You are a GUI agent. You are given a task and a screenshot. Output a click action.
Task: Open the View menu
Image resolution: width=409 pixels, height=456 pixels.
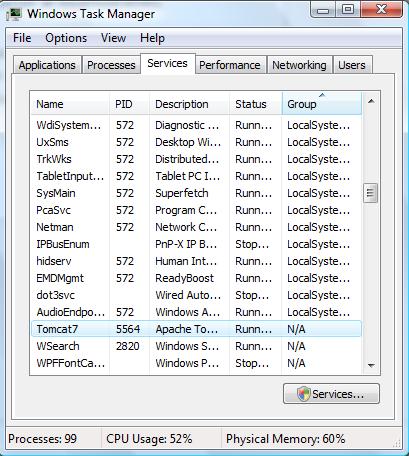click(113, 38)
